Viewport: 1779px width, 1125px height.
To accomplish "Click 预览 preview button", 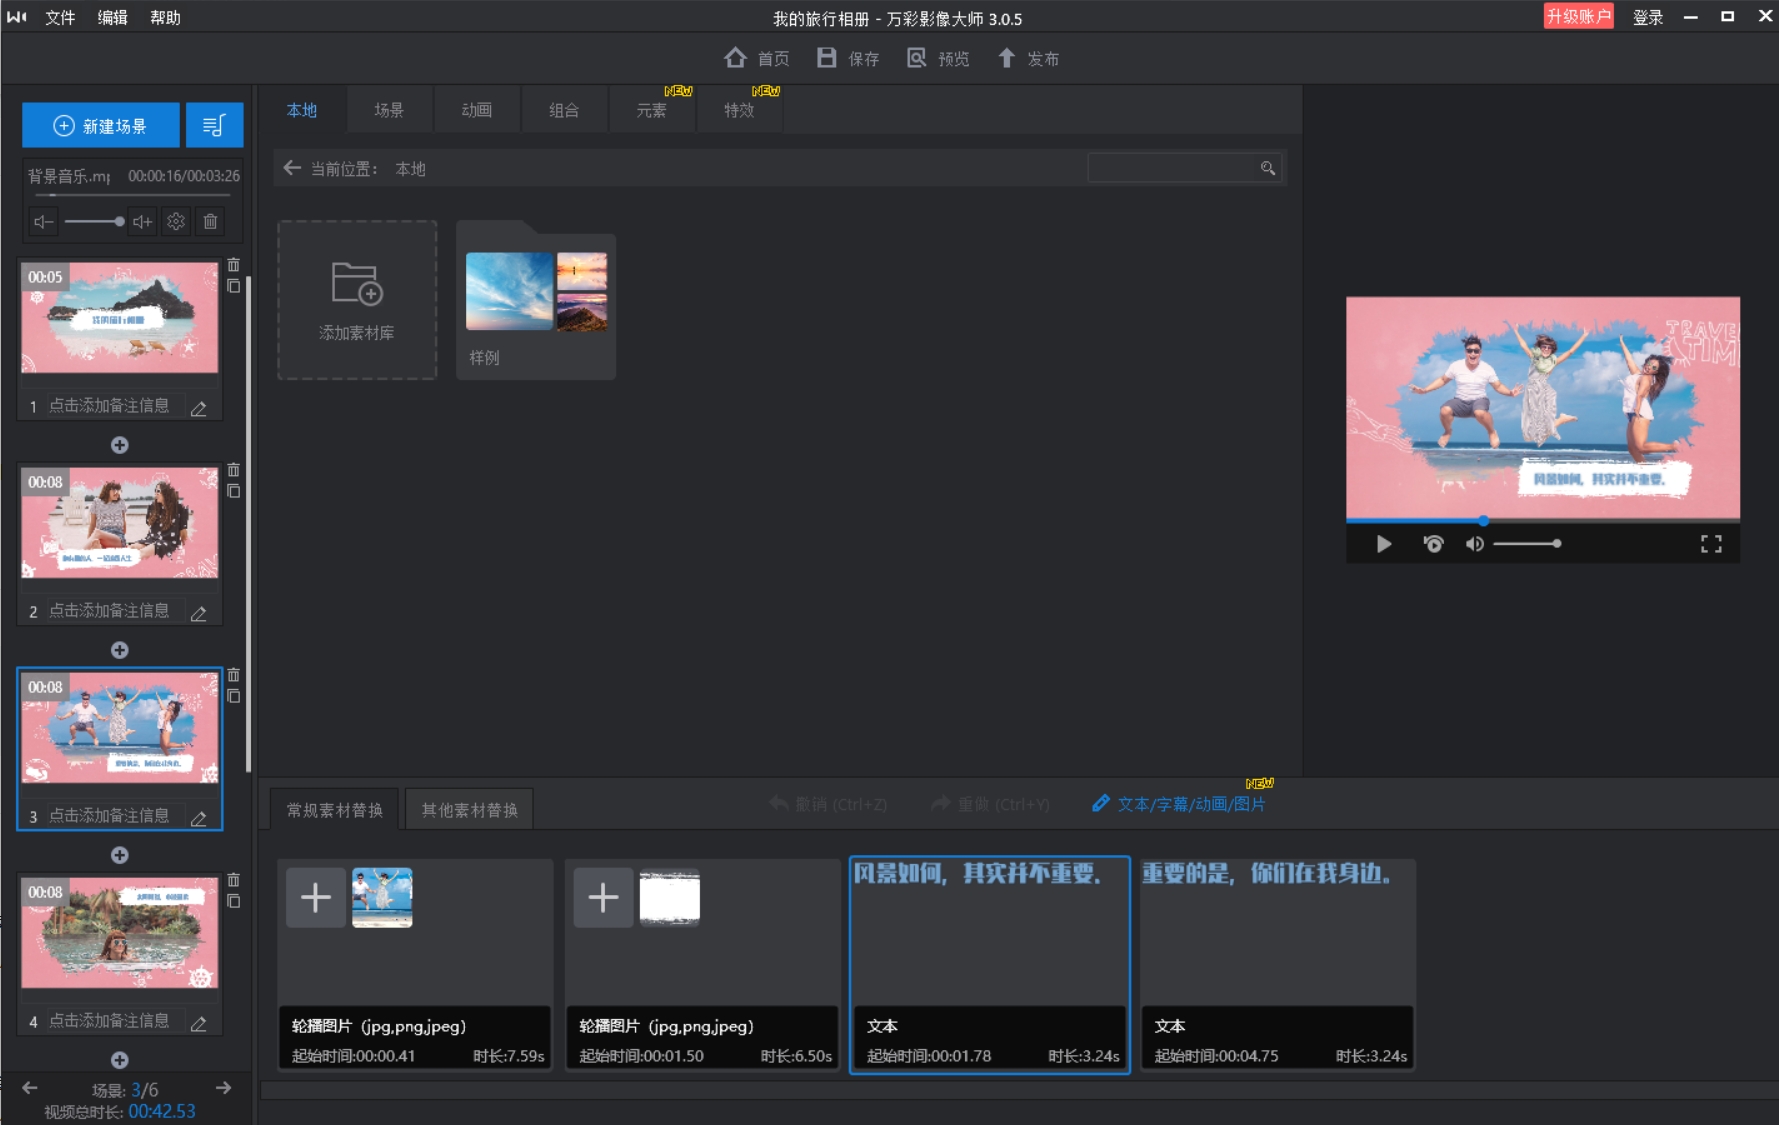I will tap(938, 58).
